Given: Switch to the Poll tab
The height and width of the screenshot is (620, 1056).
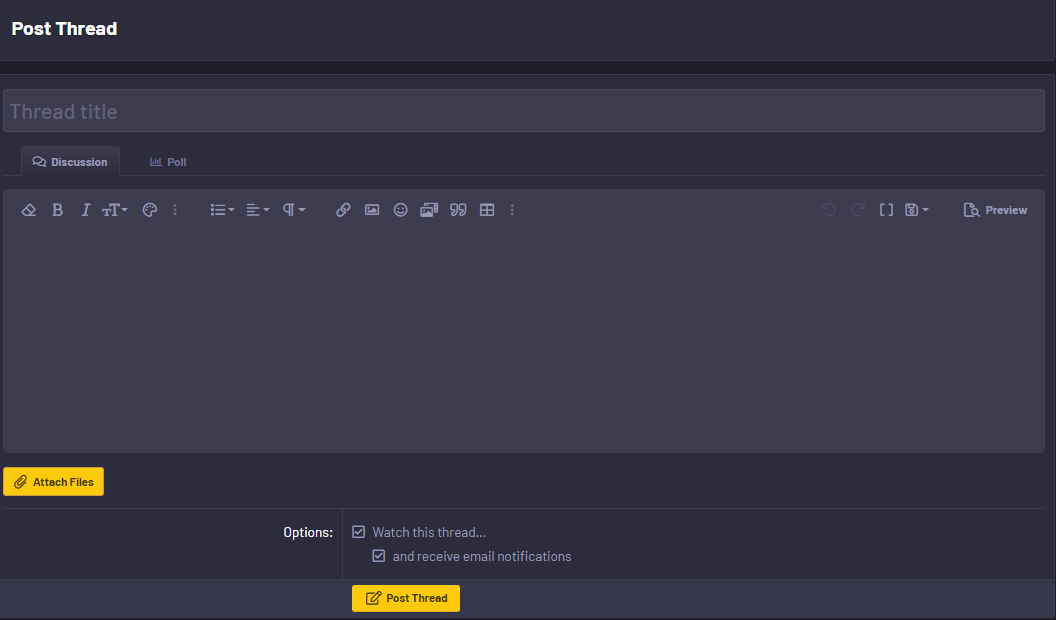Looking at the screenshot, I should coord(167,161).
